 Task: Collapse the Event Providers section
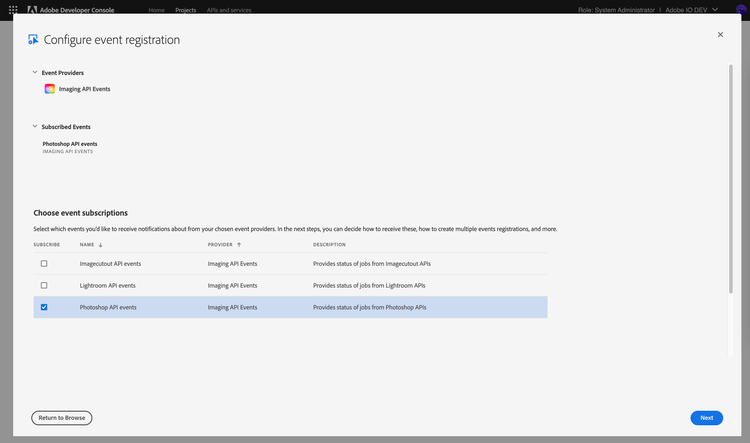tap(35, 73)
